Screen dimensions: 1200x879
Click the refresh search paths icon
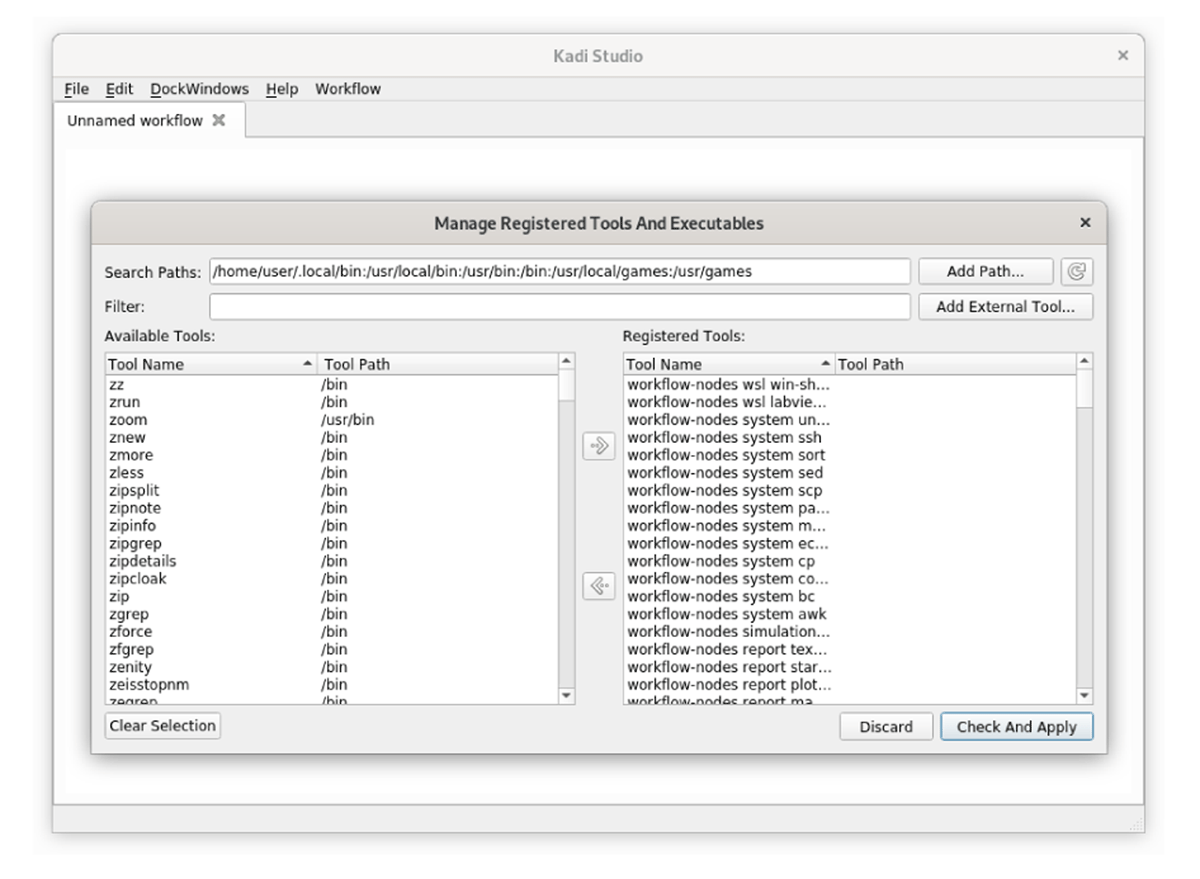point(1077,272)
